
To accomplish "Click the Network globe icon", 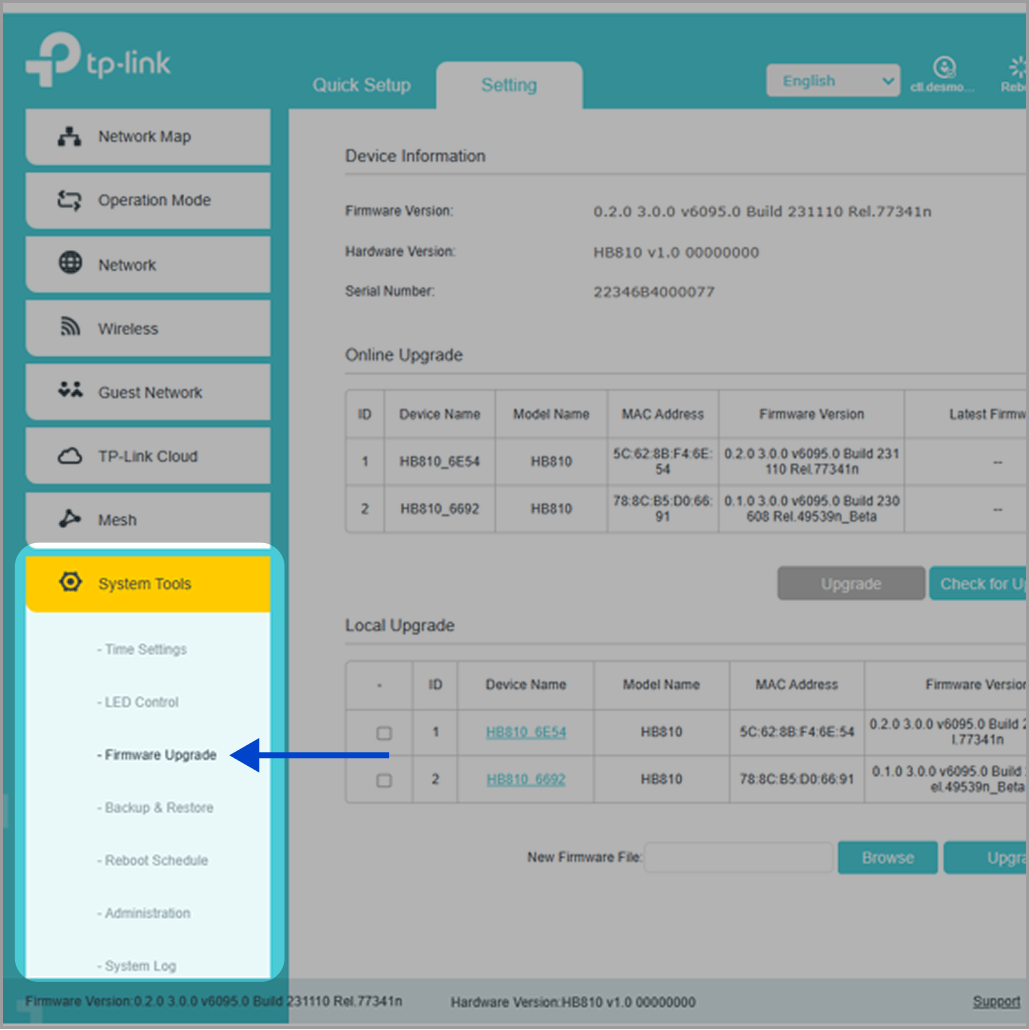I will click(70, 263).
